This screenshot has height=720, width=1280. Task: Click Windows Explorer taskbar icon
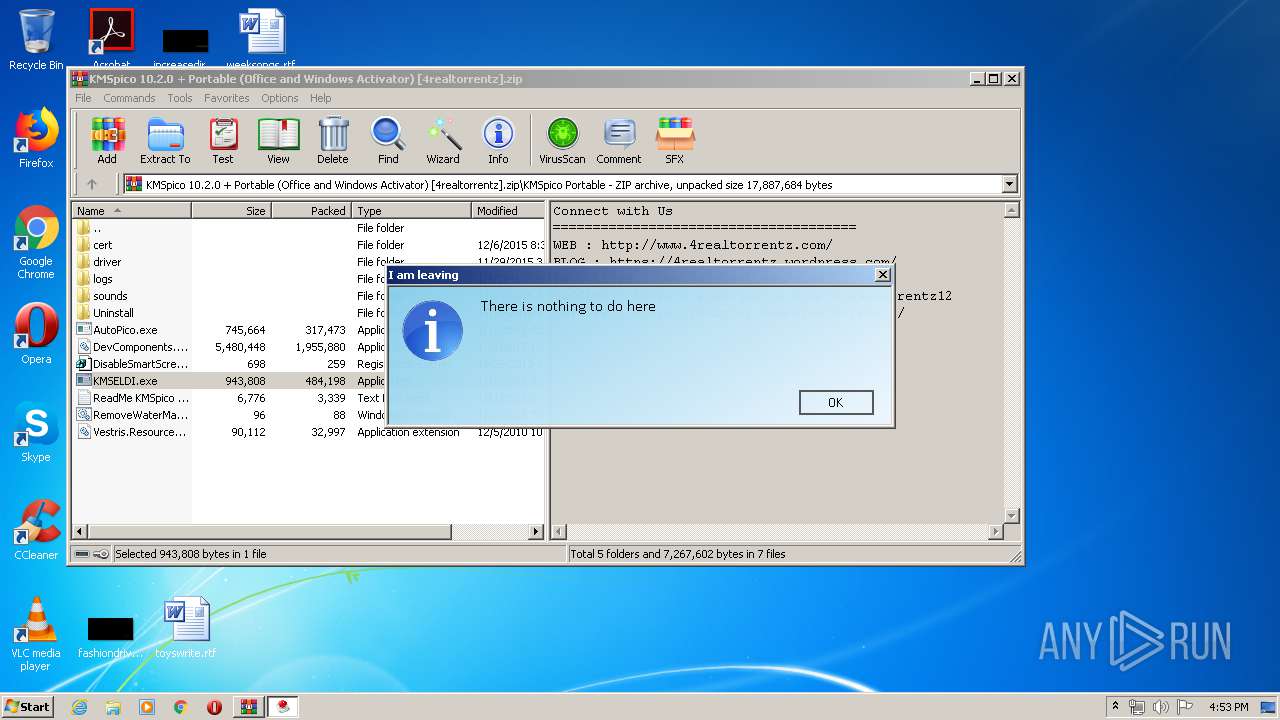(113, 707)
